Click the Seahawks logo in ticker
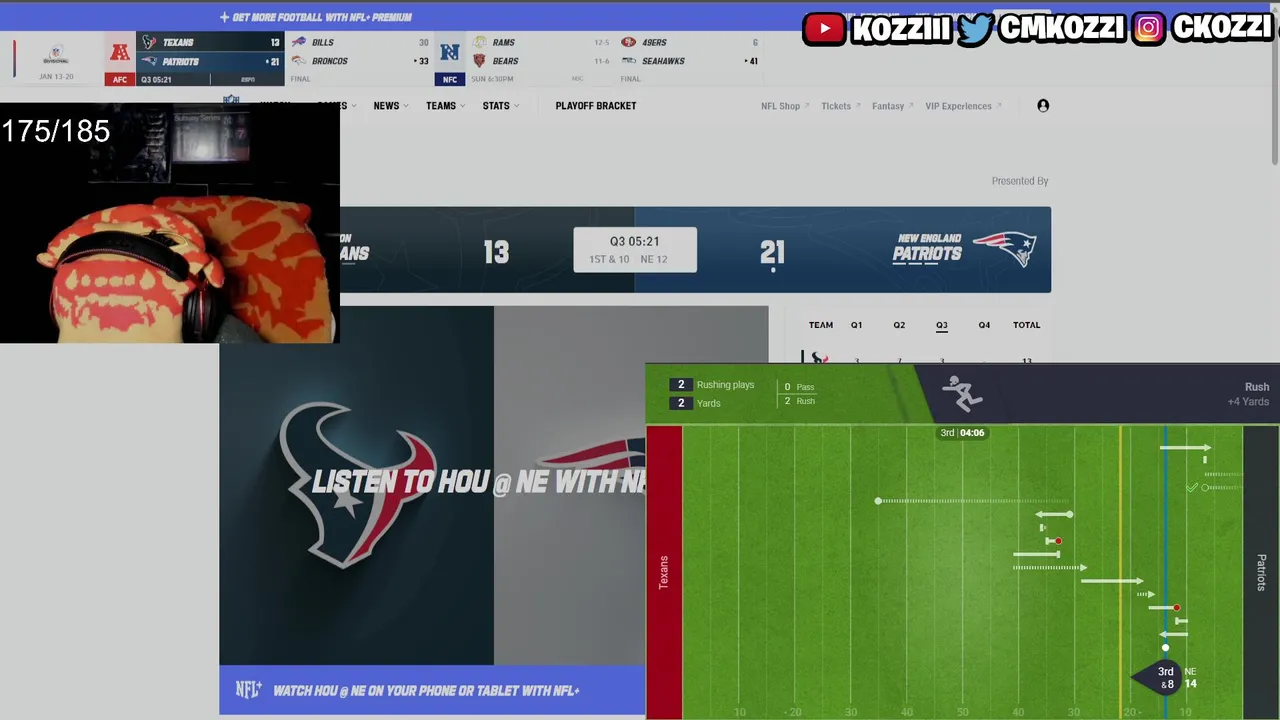The height and width of the screenshot is (720, 1280). [628, 61]
